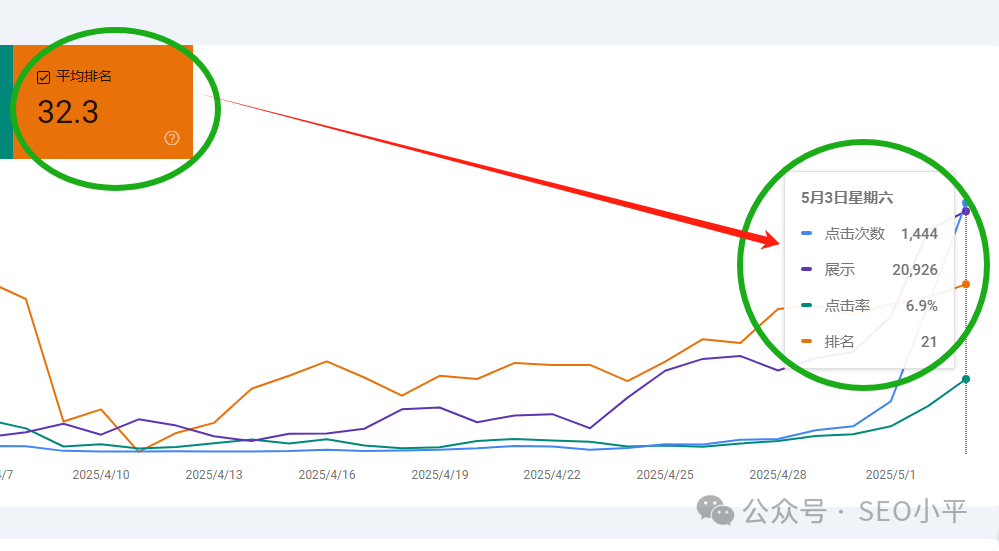The image size is (999, 551).
Task: Click the 32.3 average ranking value
Action: [x=68, y=112]
